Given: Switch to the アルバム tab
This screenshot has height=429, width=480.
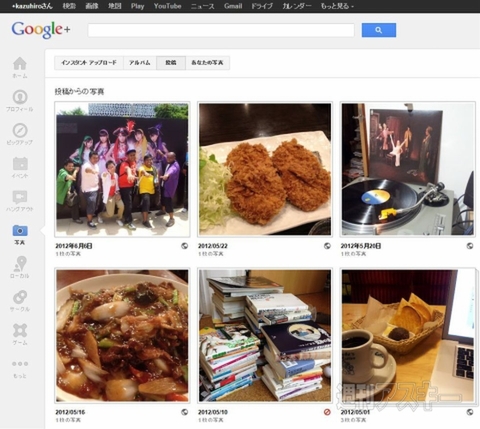Looking at the screenshot, I should coord(140,63).
